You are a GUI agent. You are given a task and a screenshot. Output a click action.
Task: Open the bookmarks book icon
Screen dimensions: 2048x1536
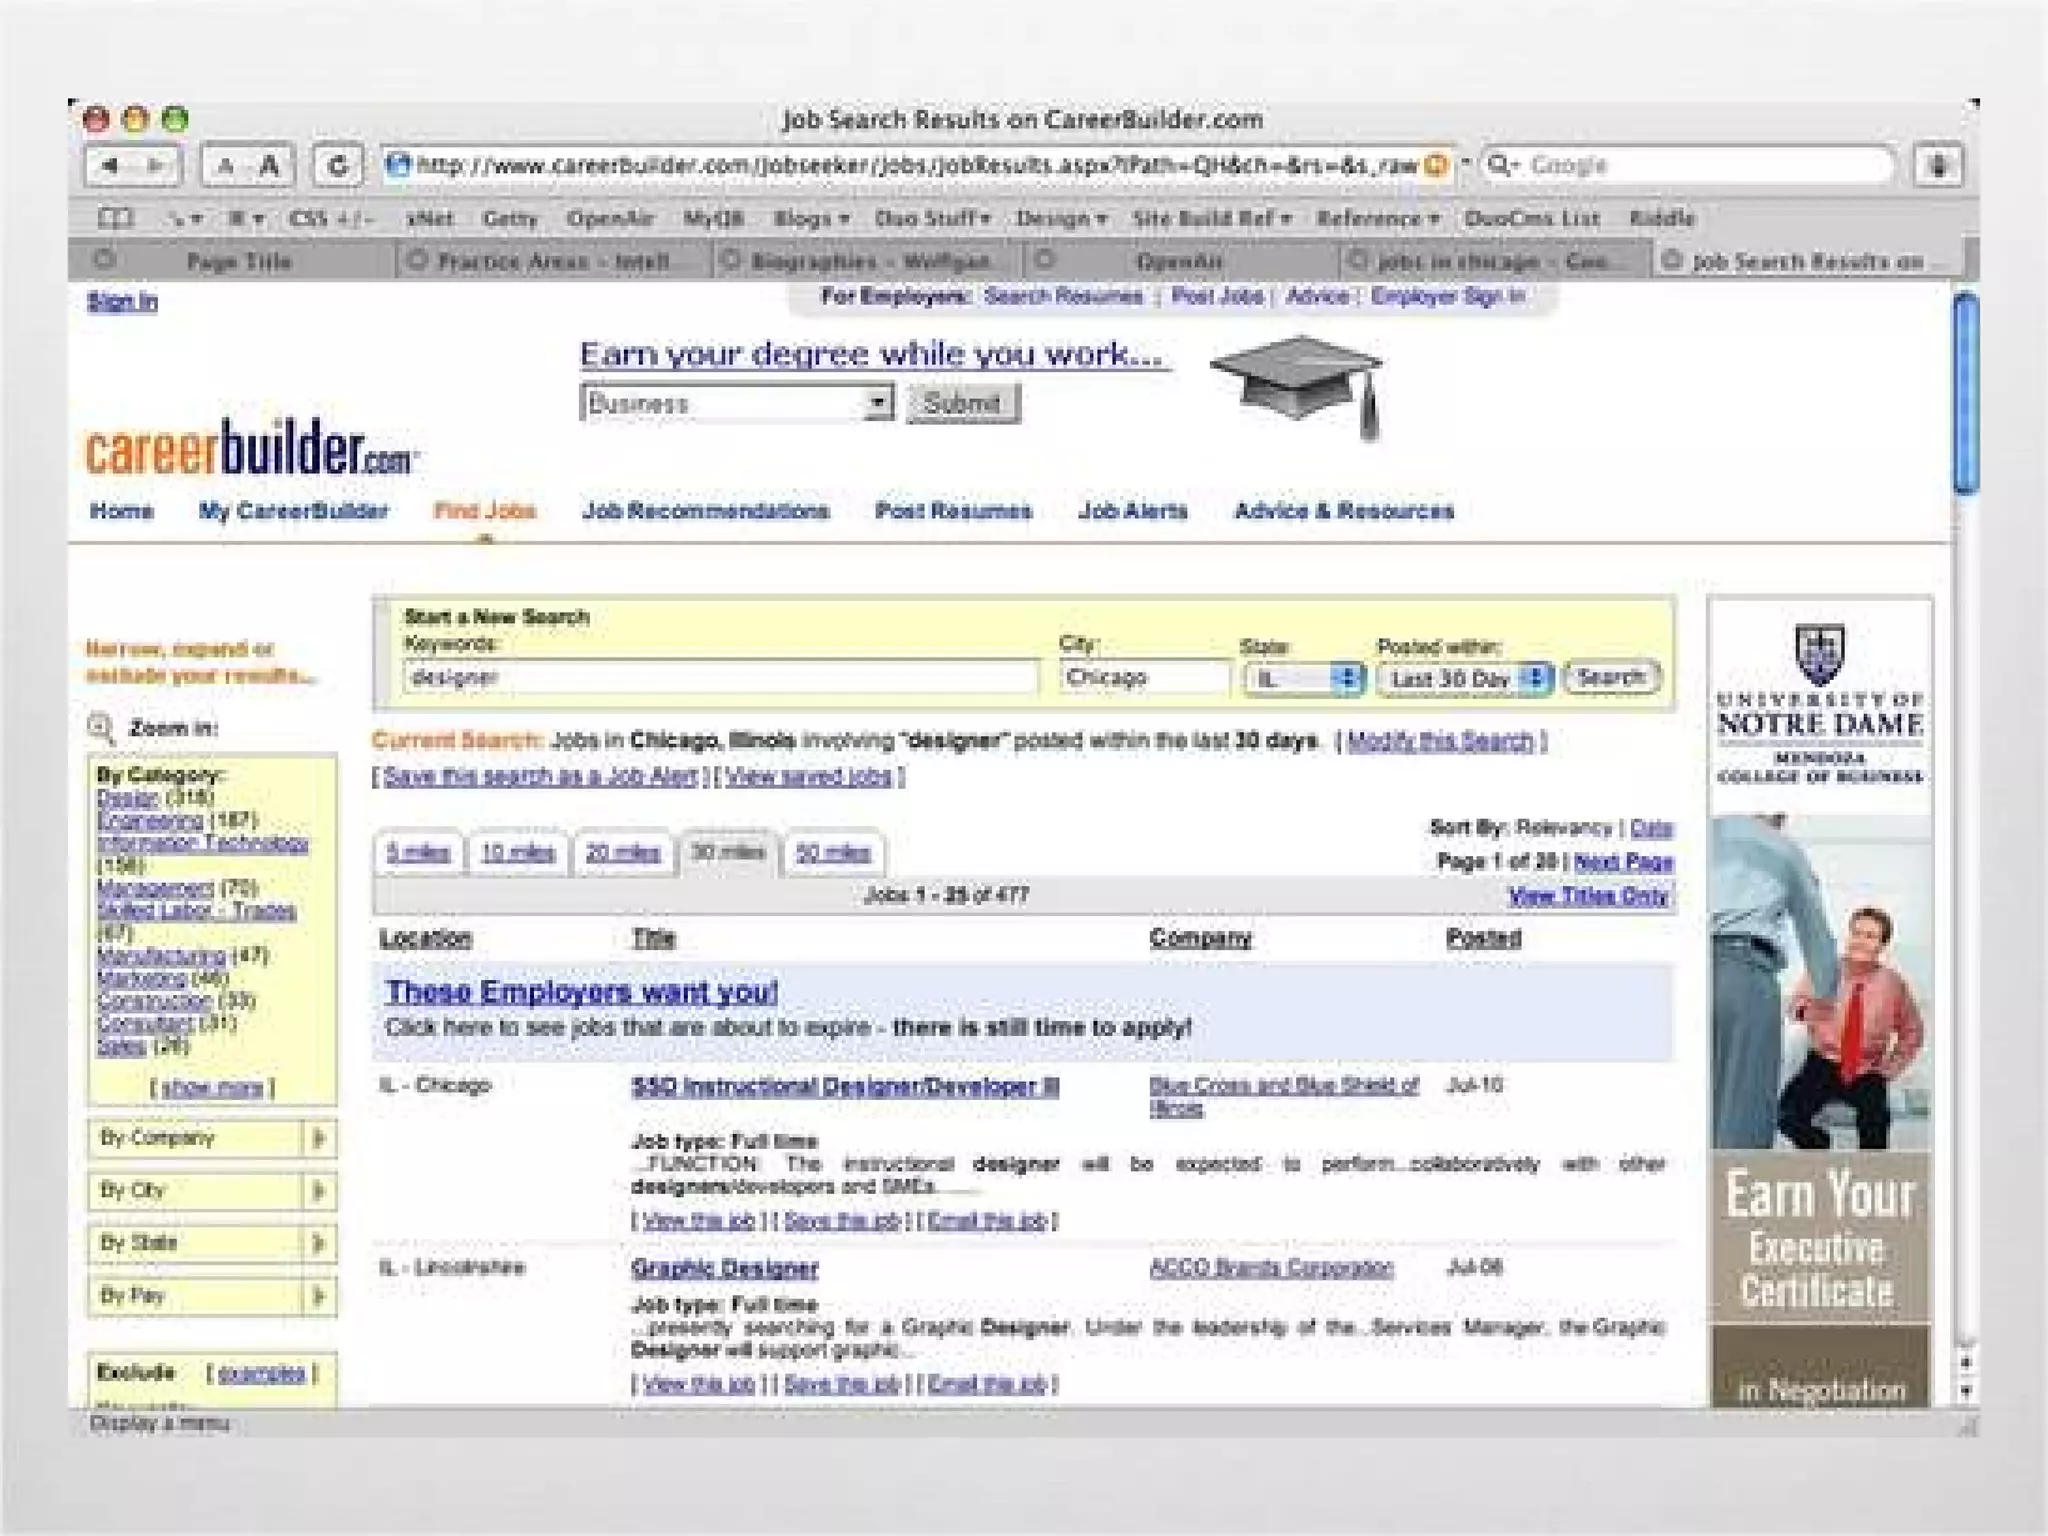pyautogui.click(x=115, y=218)
